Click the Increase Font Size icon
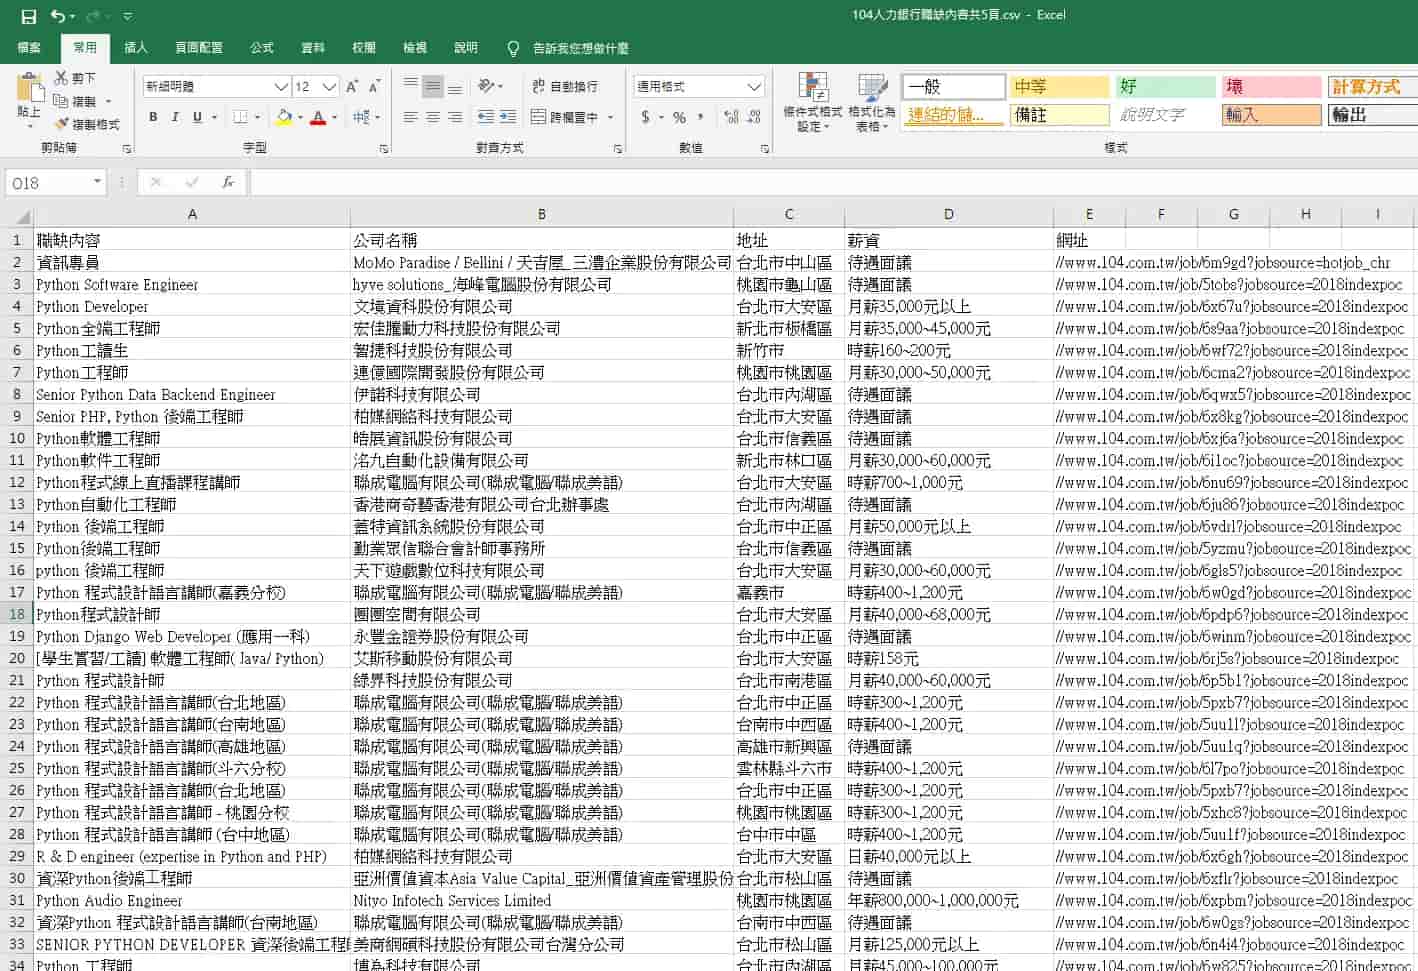 (x=352, y=87)
